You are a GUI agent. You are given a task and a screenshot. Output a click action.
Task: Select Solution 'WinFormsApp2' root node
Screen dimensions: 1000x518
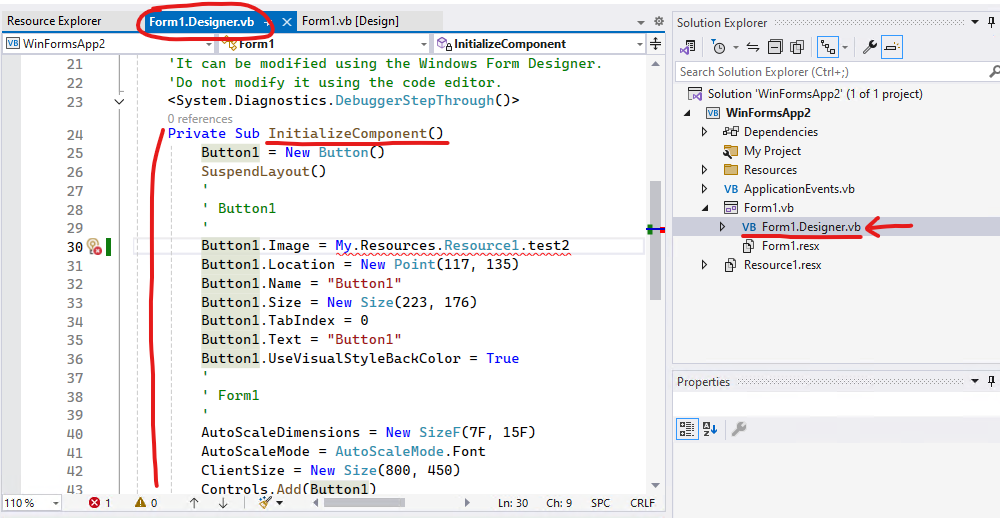pyautogui.click(x=814, y=94)
